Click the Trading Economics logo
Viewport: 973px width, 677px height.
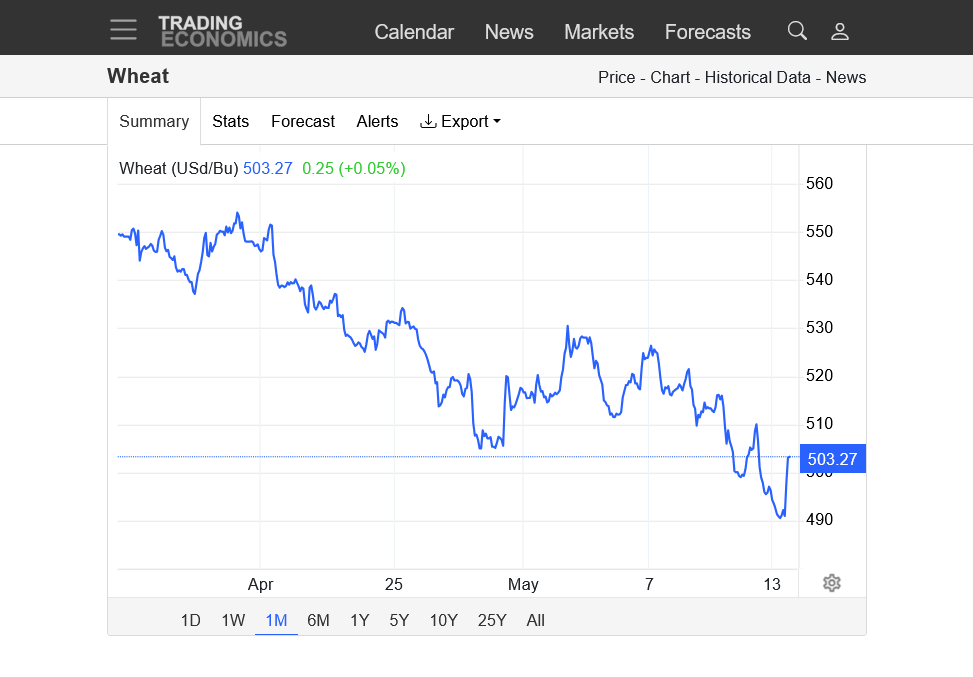pyautogui.click(x=222, y=31)
